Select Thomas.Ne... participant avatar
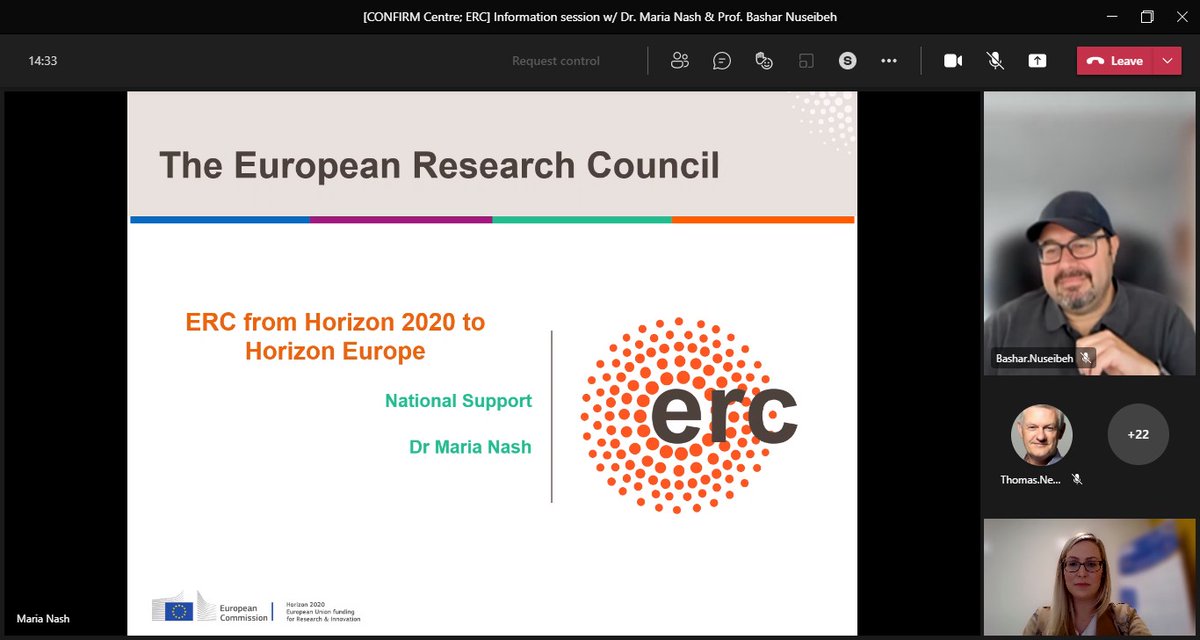This screenshot has height=640, width=1200. 1041,435
